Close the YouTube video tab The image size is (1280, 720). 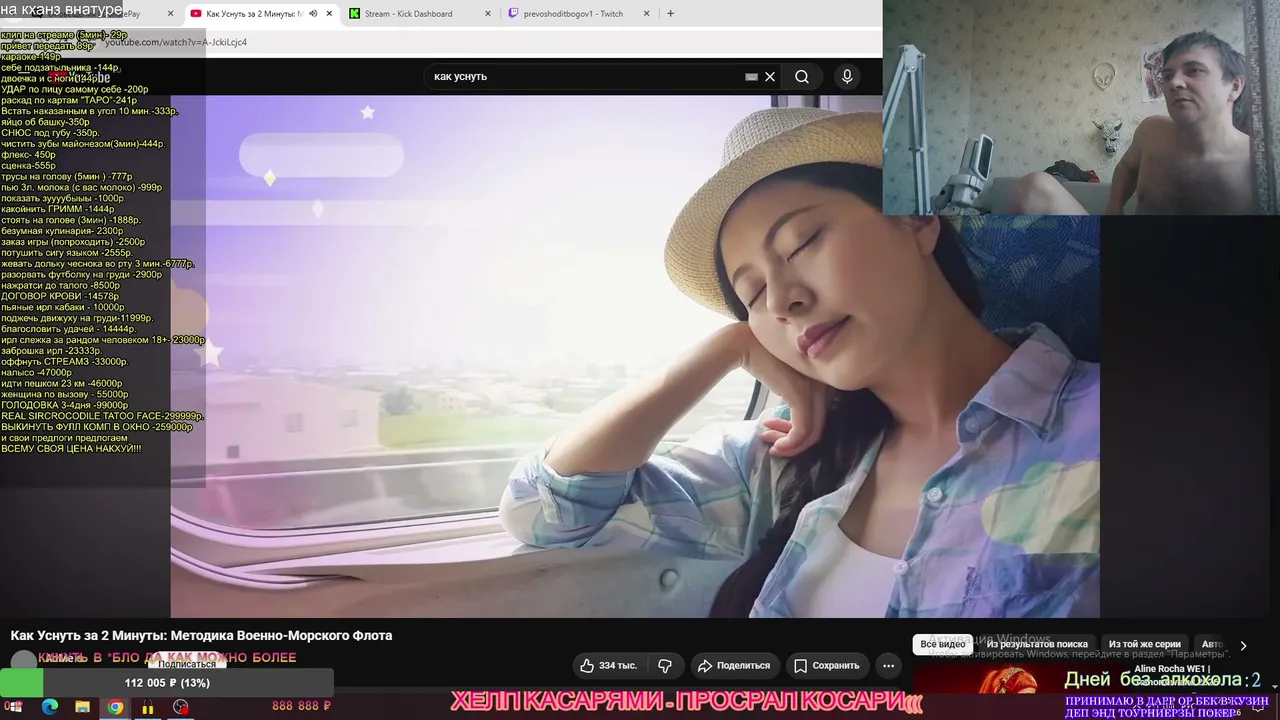pyautogui.click(x=329, y=14)
